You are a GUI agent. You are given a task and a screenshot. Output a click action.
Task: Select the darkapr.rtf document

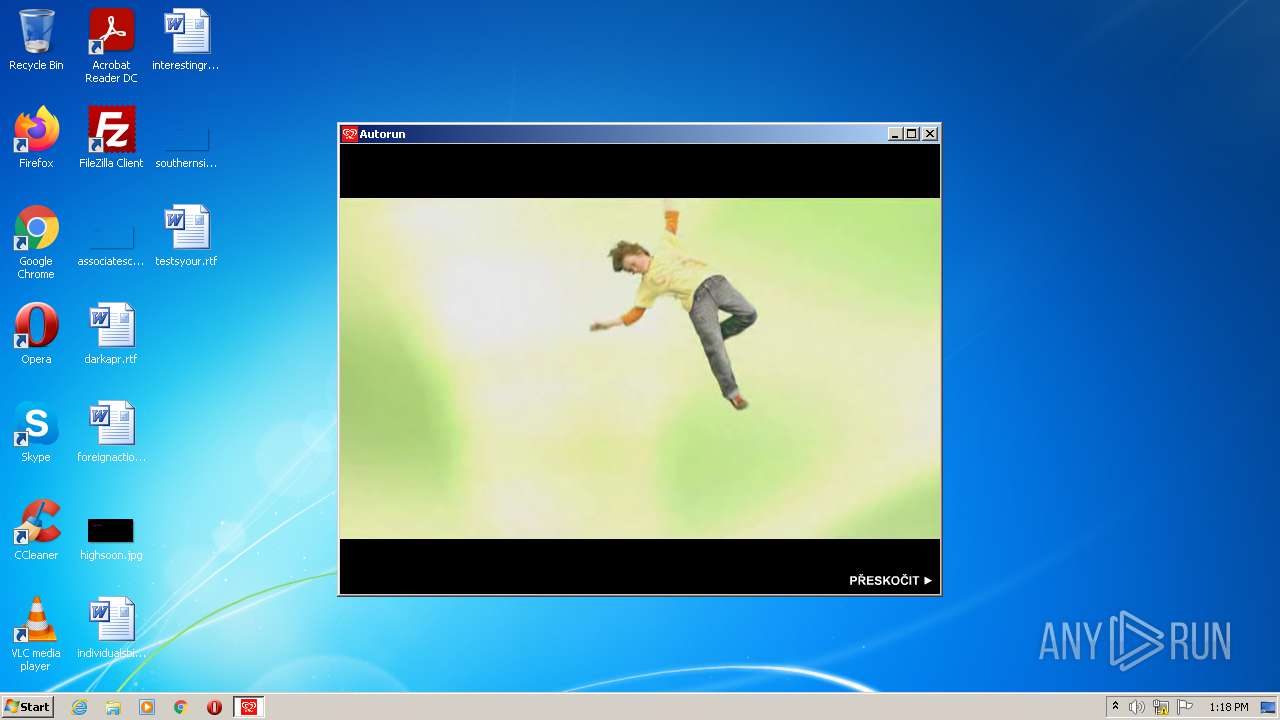click(111, 334)
